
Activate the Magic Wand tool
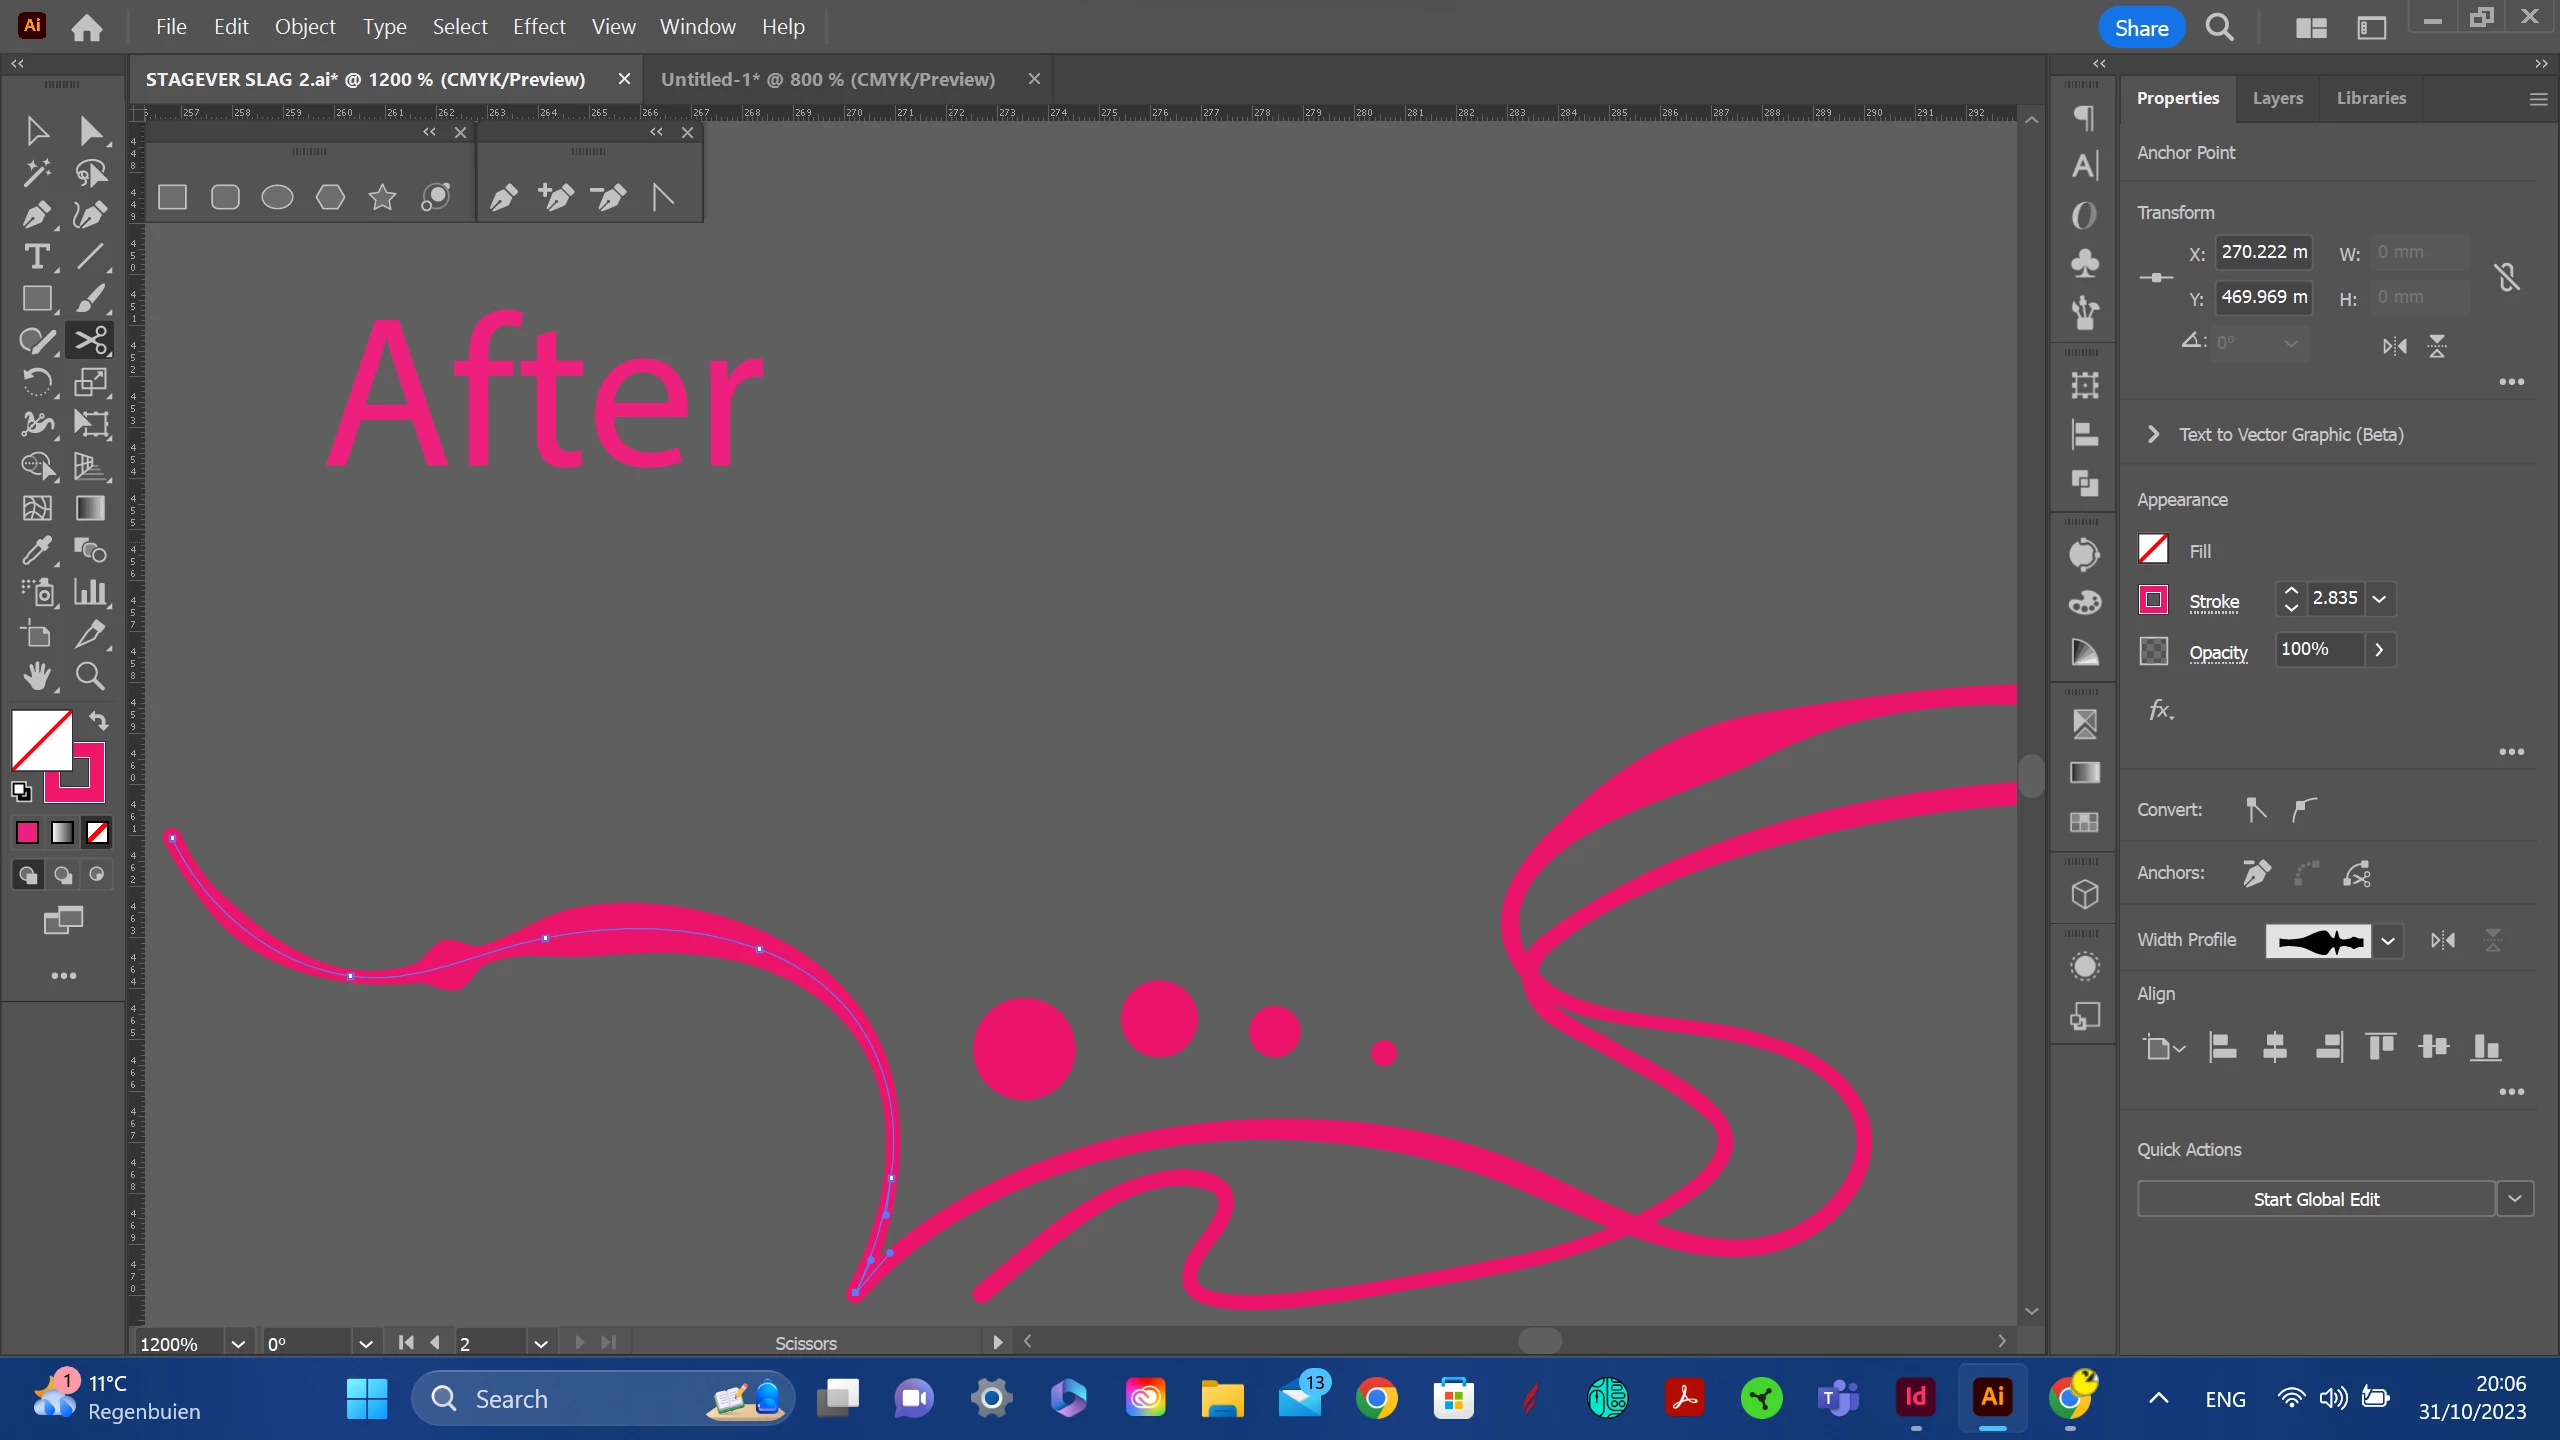pyautogui.click(x=37, y=173)
